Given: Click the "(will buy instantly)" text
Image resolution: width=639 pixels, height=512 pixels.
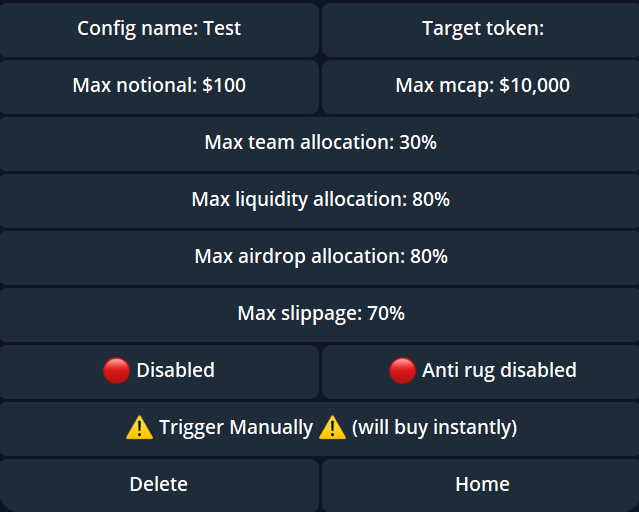Looking at the screenshot, I should pyautogui.click(x=434, y=427).
